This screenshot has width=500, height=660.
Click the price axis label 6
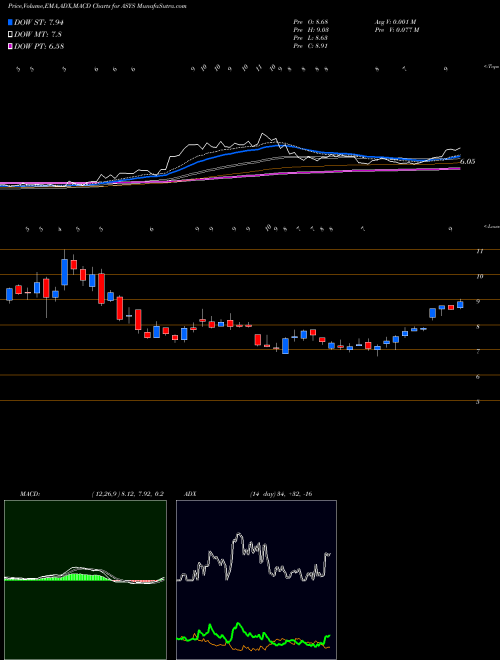(478, 377)
